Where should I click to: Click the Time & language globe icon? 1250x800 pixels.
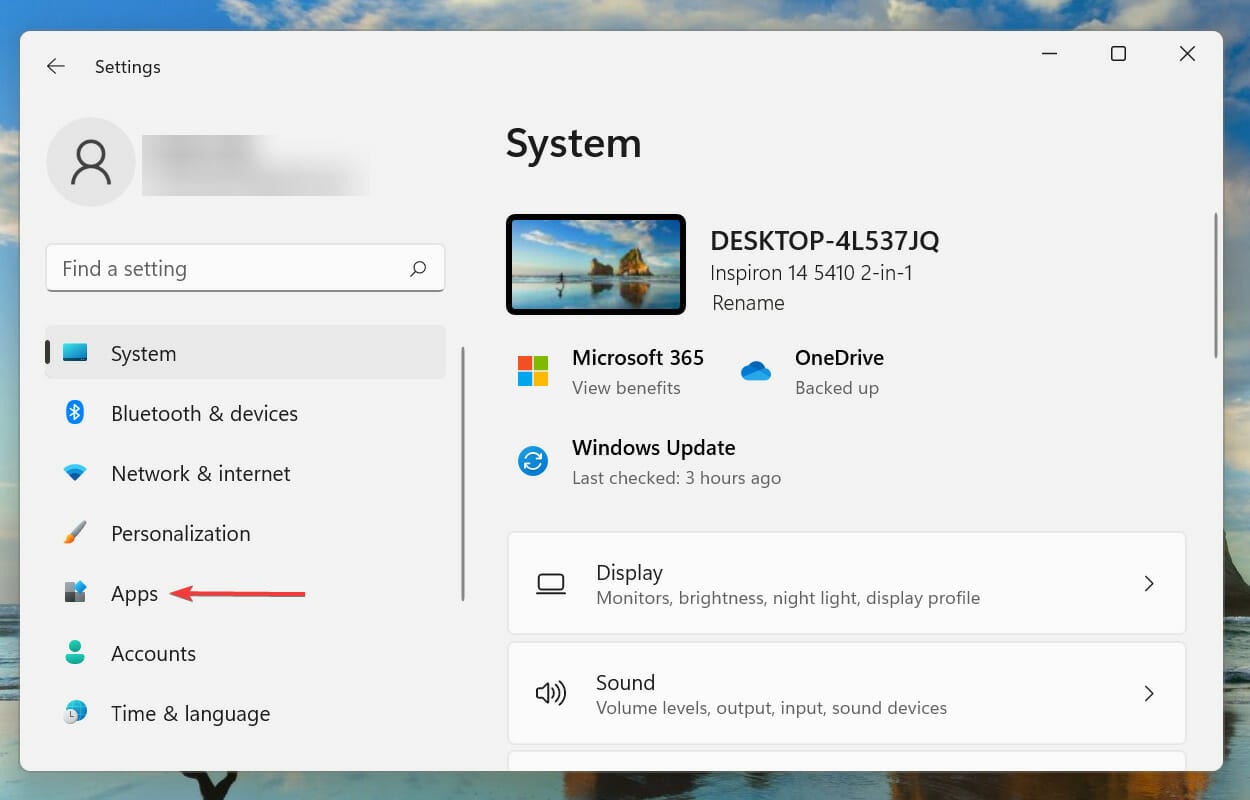[75, 713]
